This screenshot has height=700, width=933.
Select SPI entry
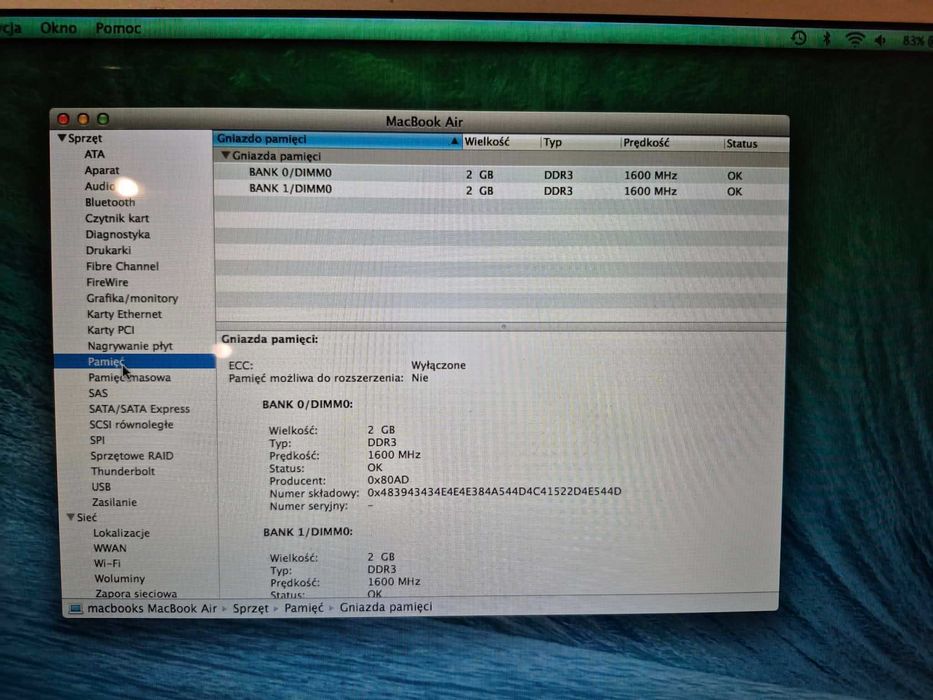pos(98,440)
